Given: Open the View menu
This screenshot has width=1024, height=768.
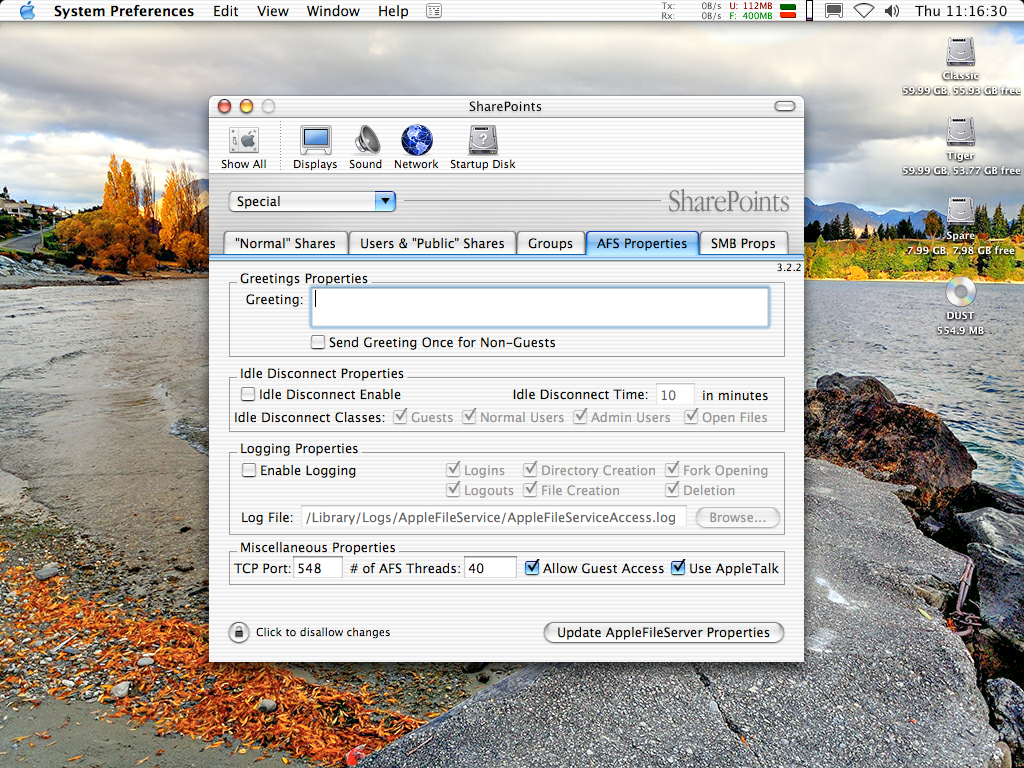Looking at the screenshot, I should 273,11.
